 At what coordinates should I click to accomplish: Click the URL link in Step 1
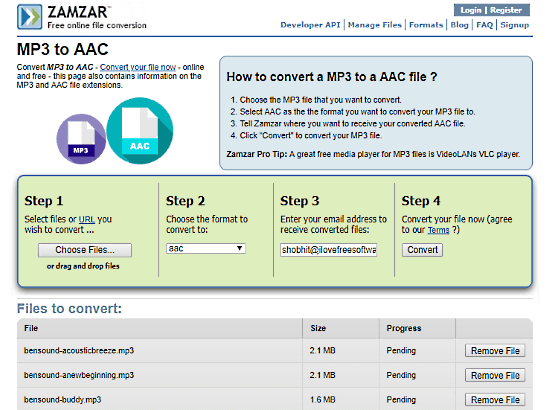(87, 220)
